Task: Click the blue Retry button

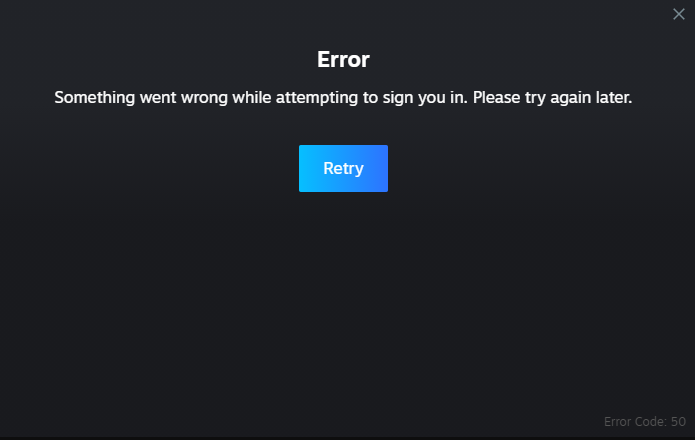Action: click(343, 168)
